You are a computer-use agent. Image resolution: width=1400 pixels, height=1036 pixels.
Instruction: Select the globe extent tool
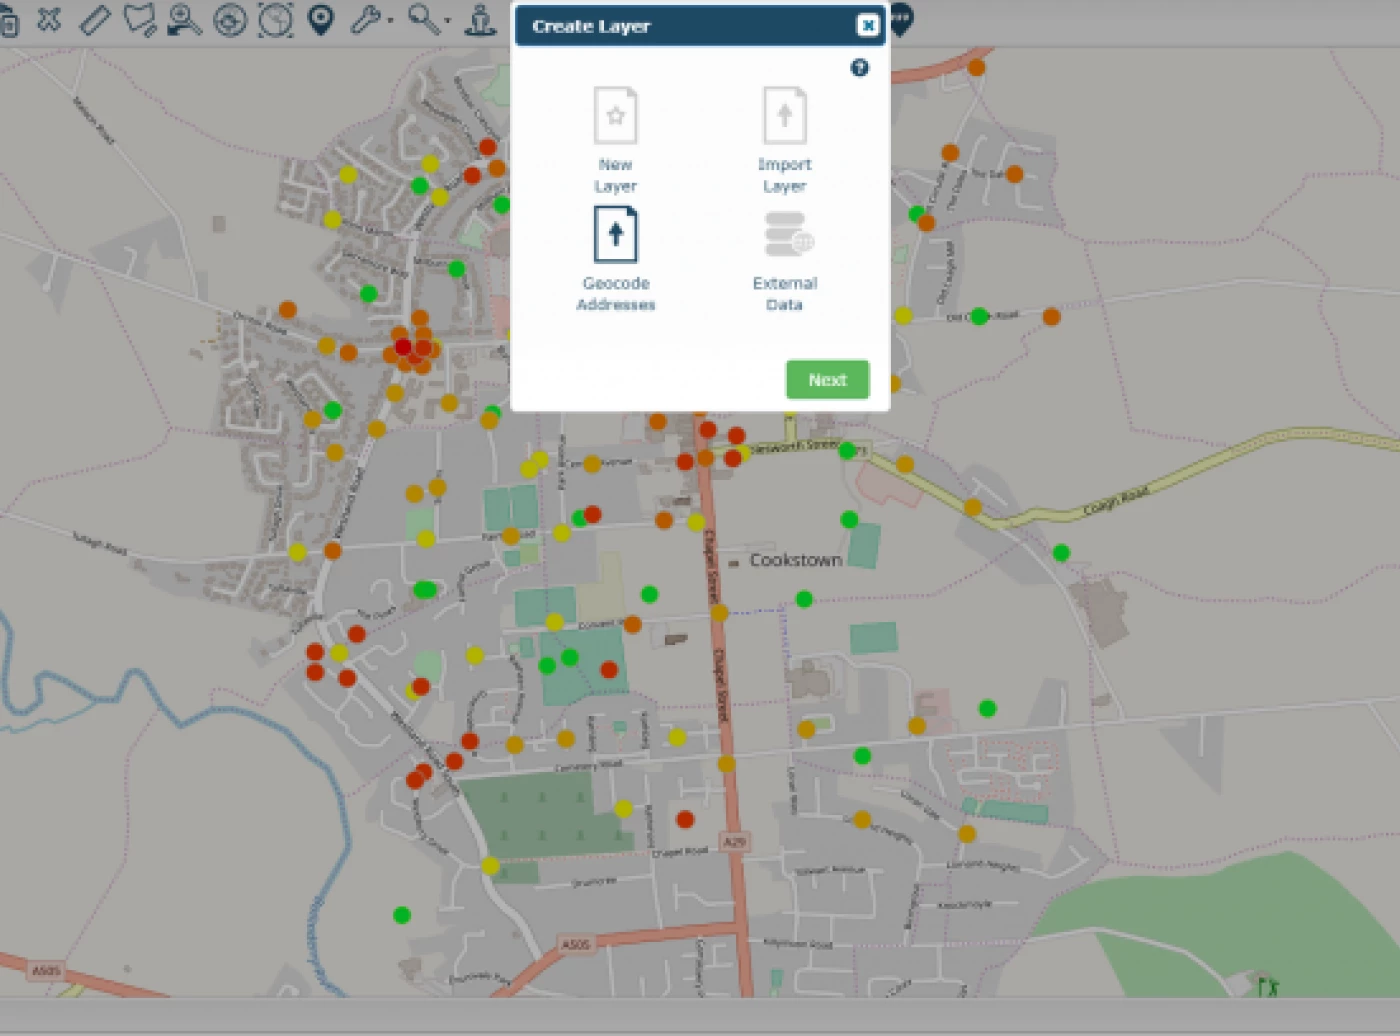(x=276, y=20)
